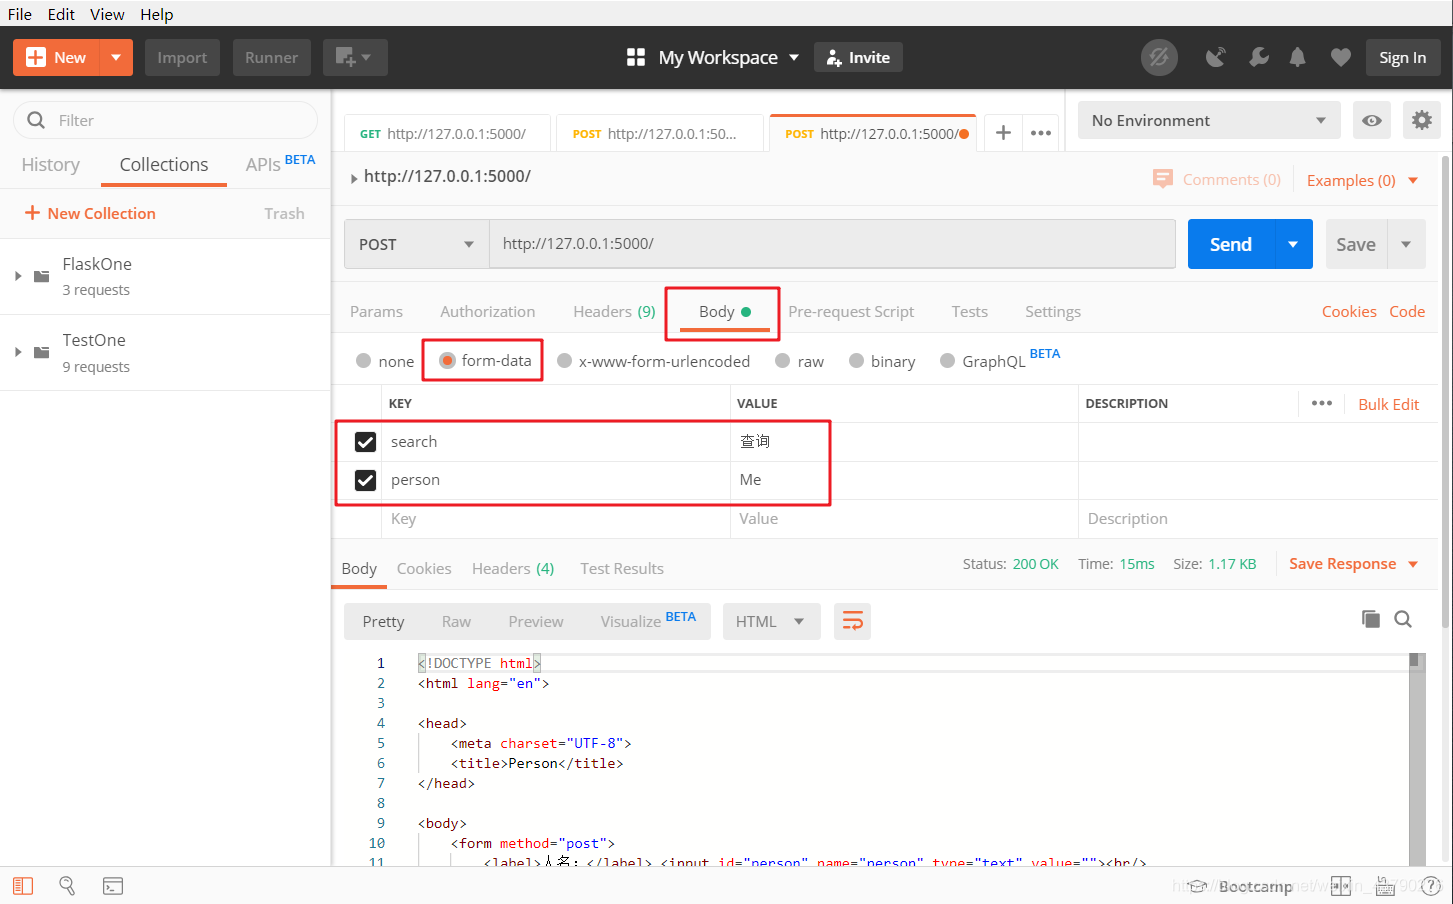
Task: Select the x-www-form-urlencoded radio button
Action: coord(565,361)
